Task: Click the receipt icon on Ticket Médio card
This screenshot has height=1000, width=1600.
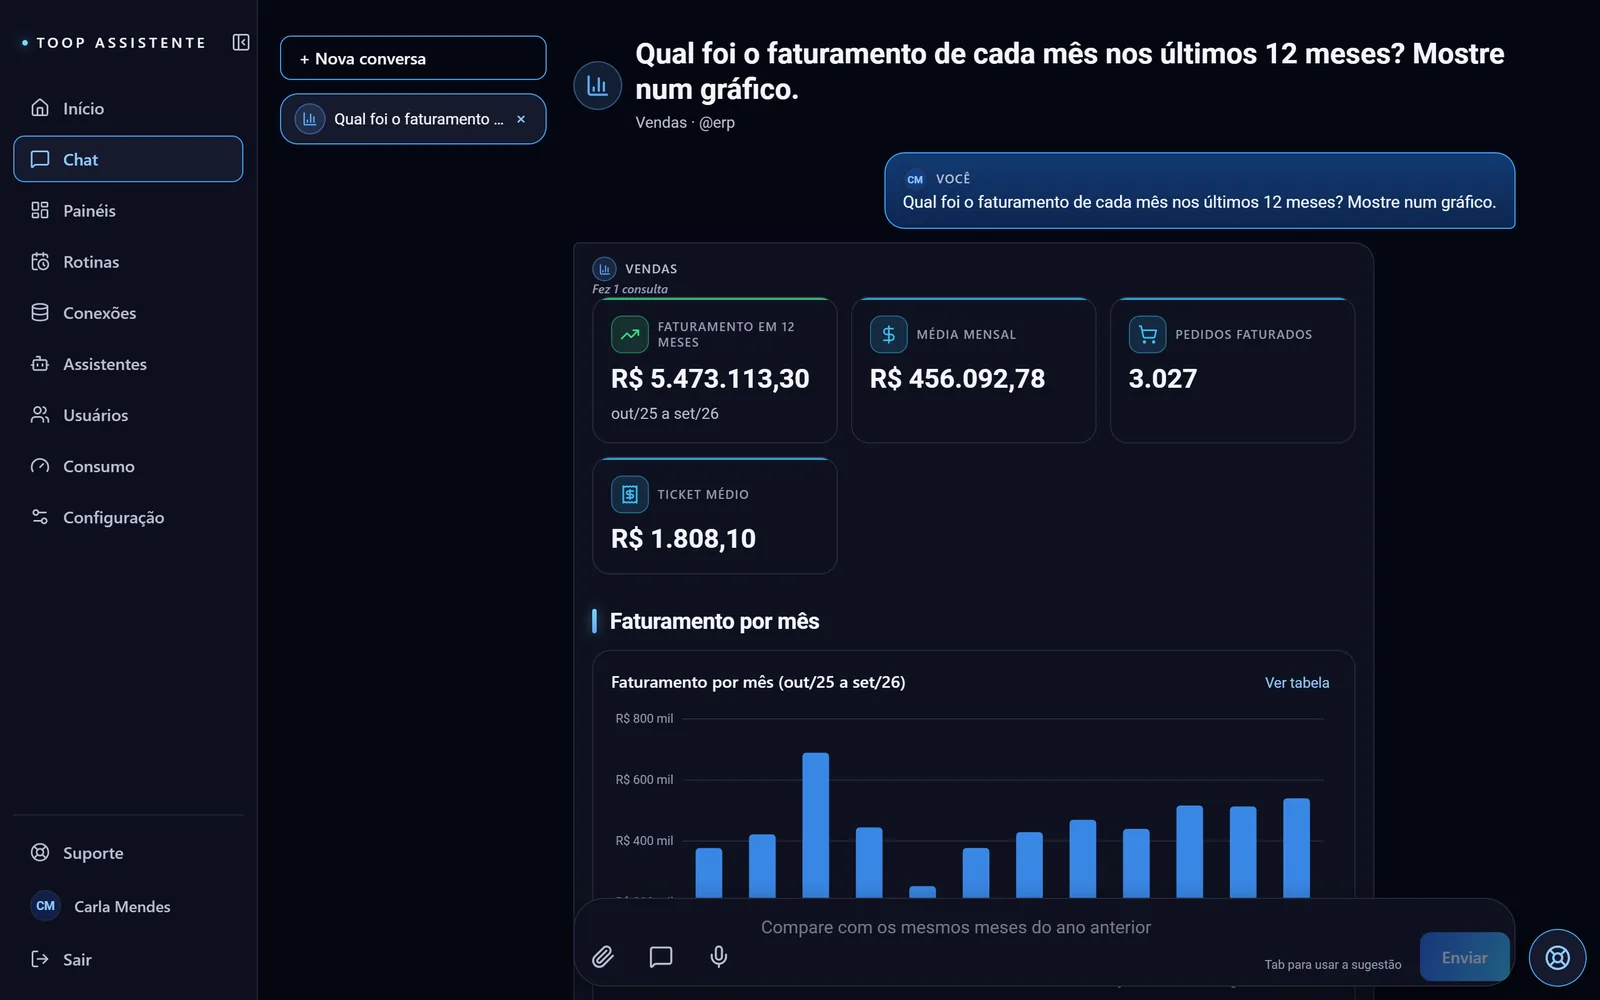Action: click(629, 494)
